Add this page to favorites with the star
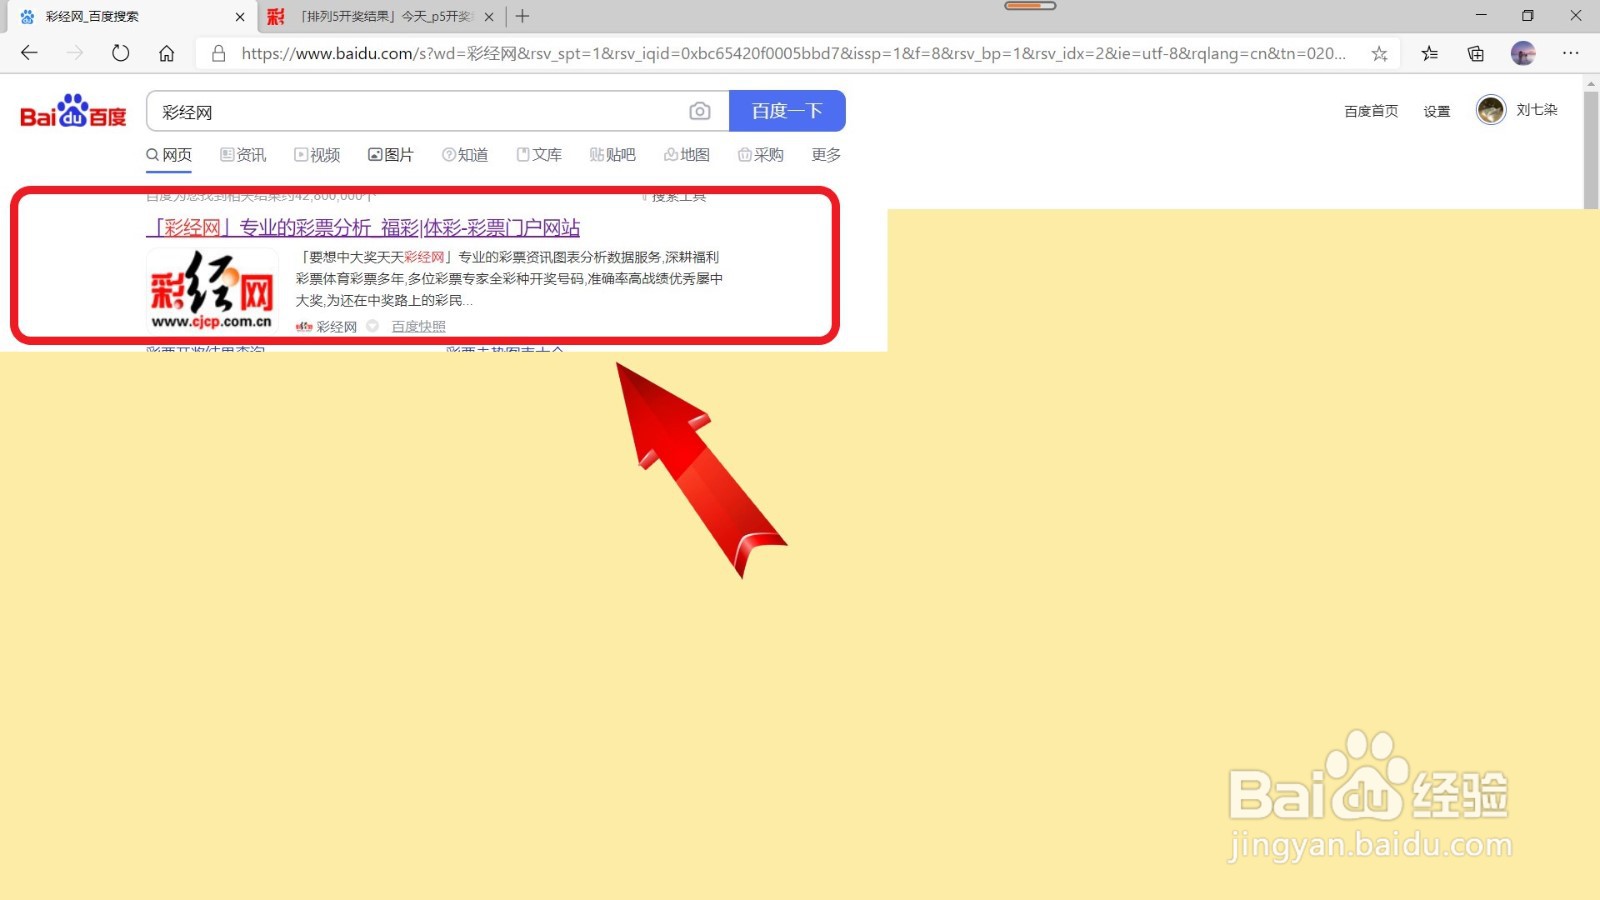 (1379, 54)
